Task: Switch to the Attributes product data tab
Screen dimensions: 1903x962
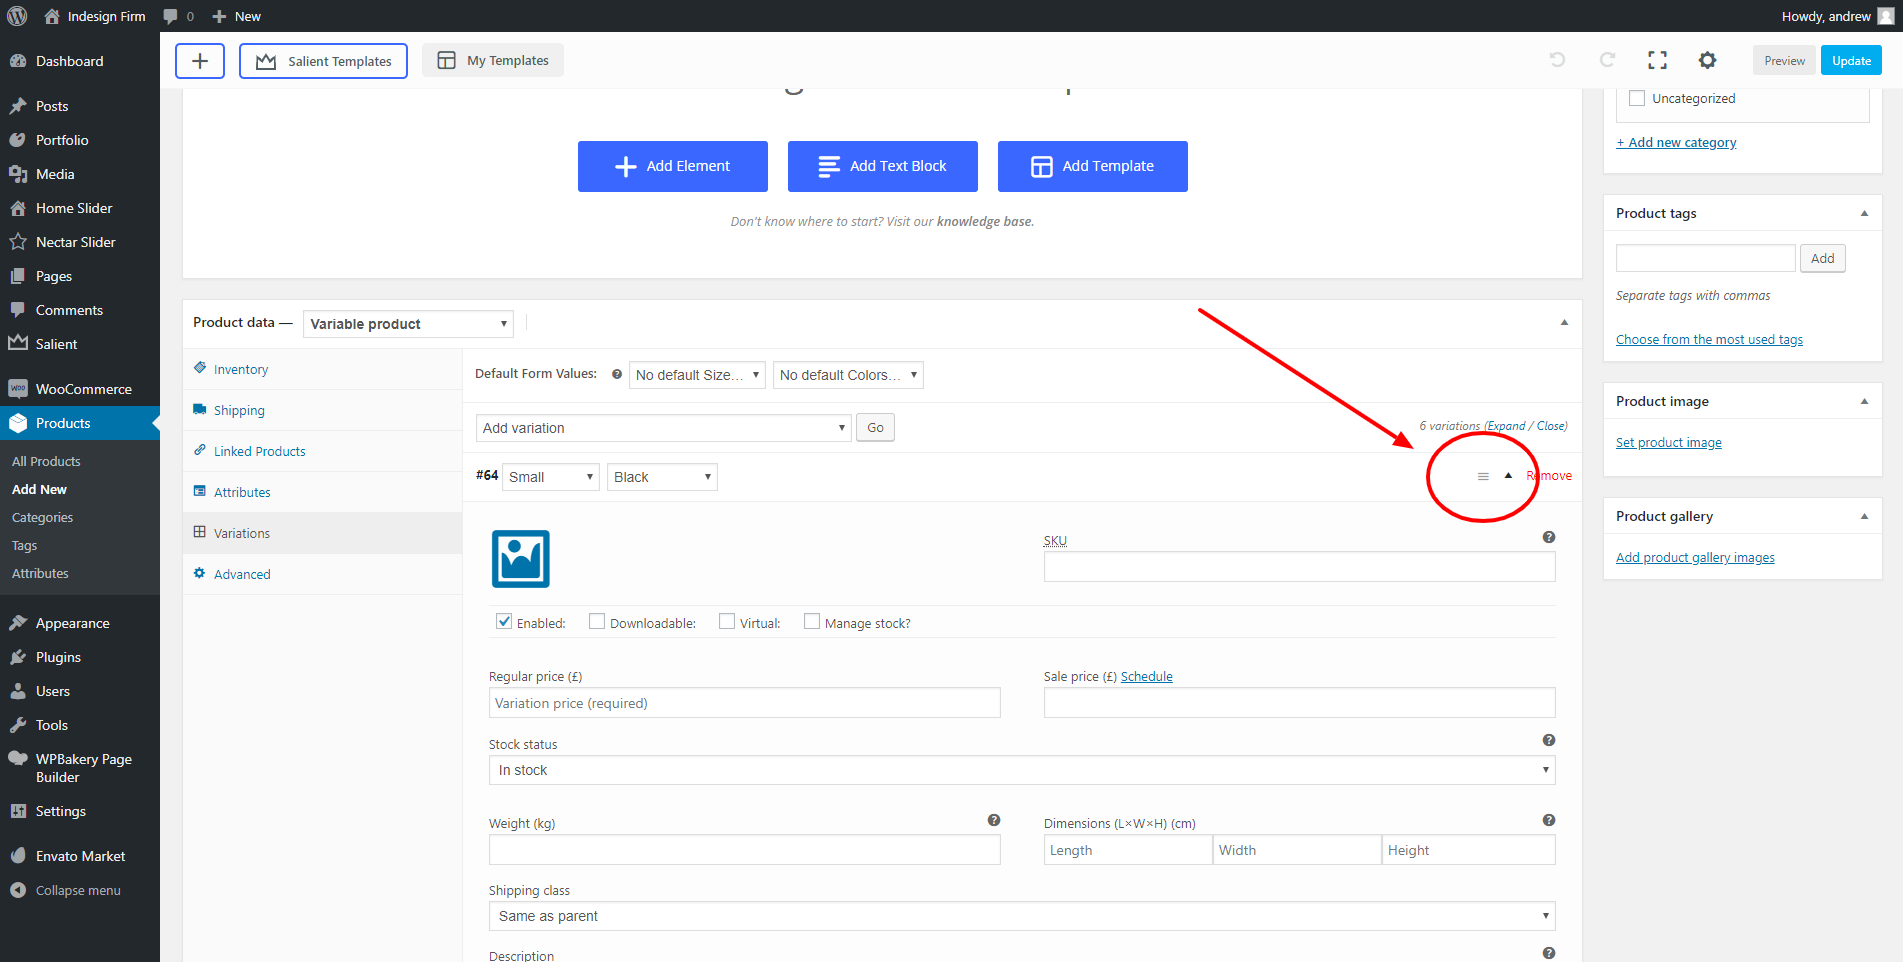Action: (242, 492)
